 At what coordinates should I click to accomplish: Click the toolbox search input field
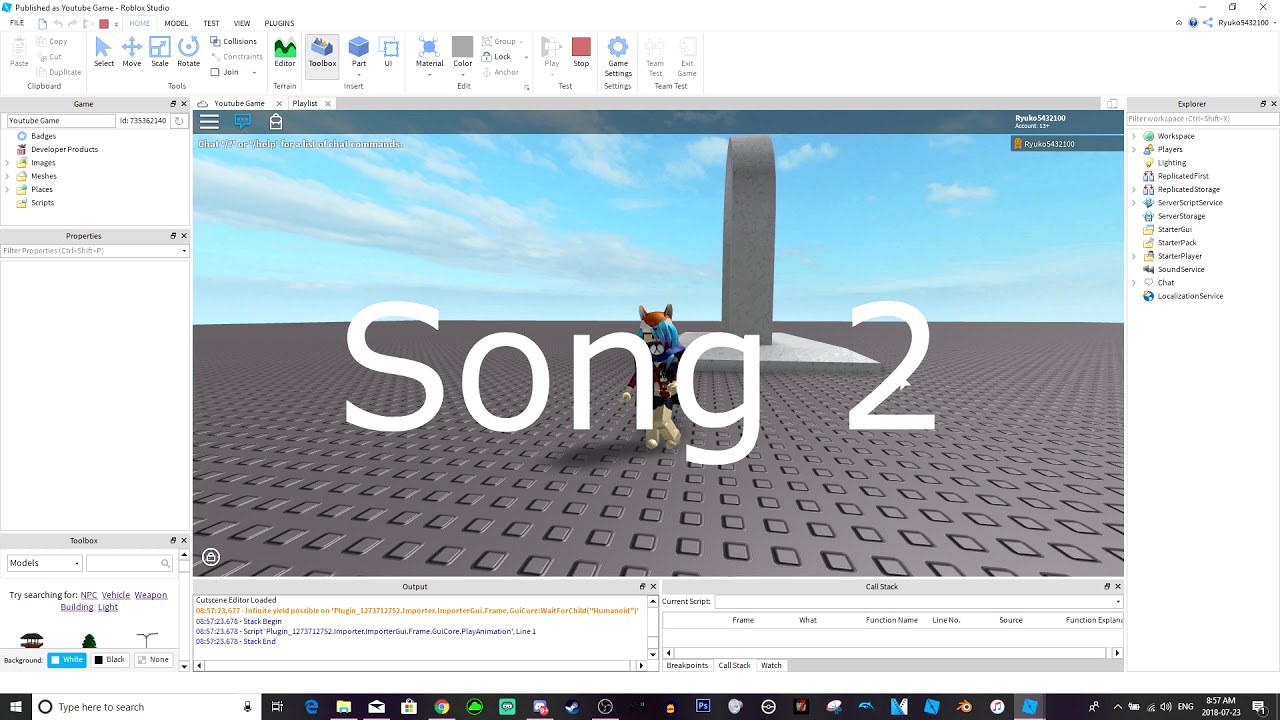click(x=123, y=563)
